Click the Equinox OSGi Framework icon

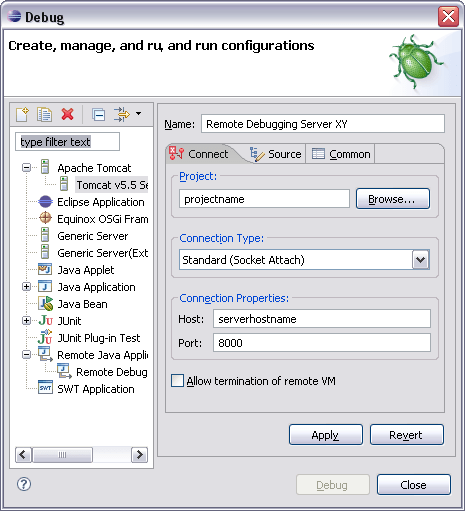(45, 218)
